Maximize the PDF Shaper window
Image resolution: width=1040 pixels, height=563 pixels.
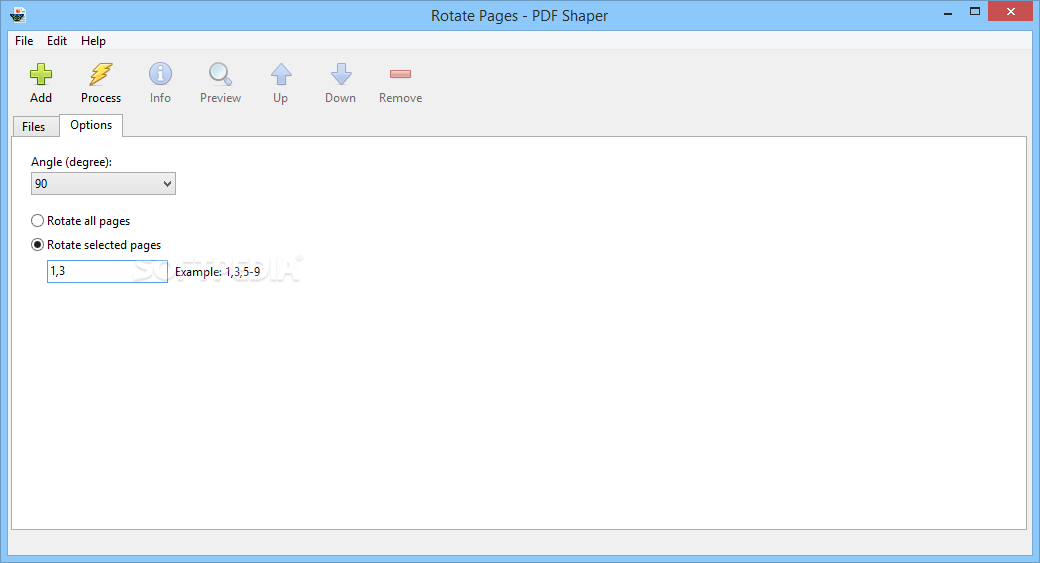pyautogui.click(x=974, y=12)
